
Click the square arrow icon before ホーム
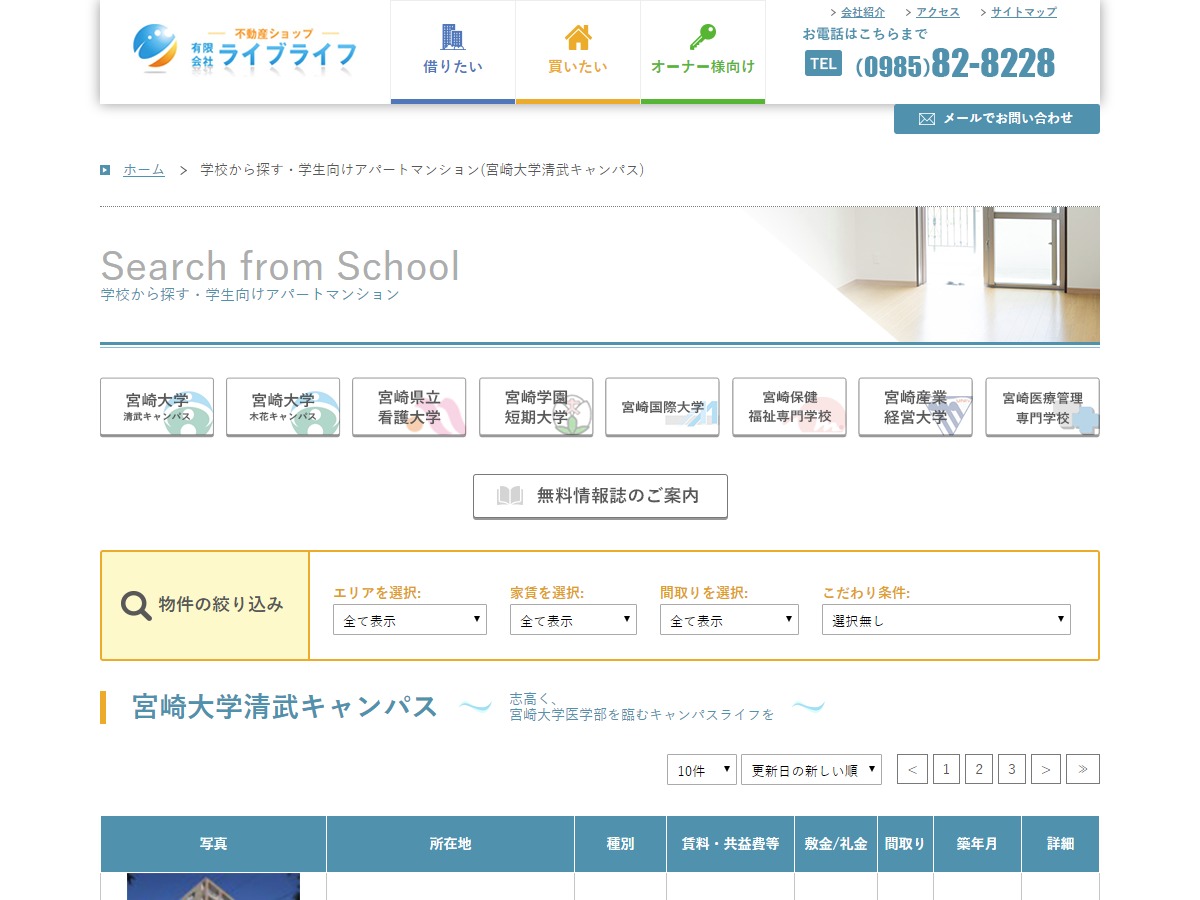(105, 170)
